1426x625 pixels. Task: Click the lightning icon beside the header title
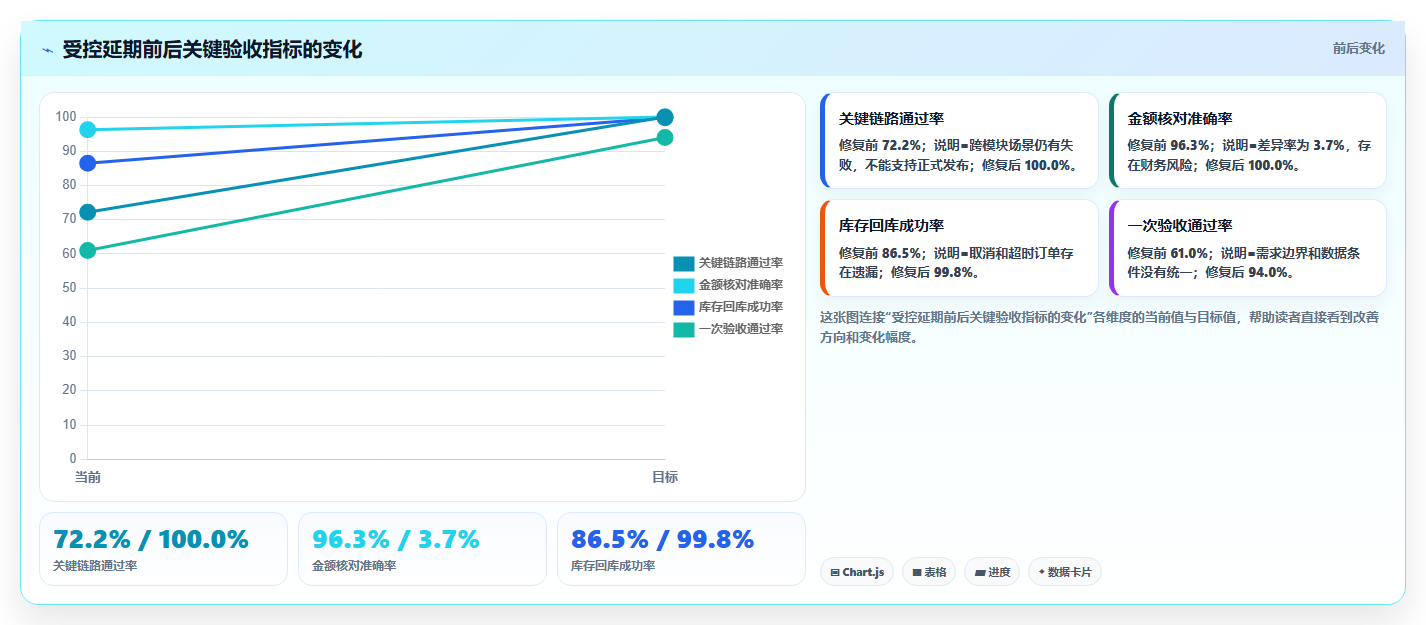(47, 50)
